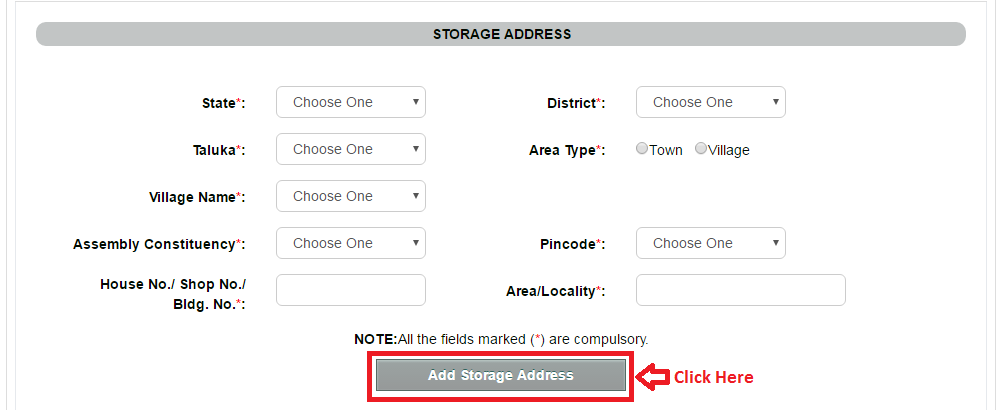
Task: Click the STORAGE ADDRESS section header bar
Action: coord(501,34)
